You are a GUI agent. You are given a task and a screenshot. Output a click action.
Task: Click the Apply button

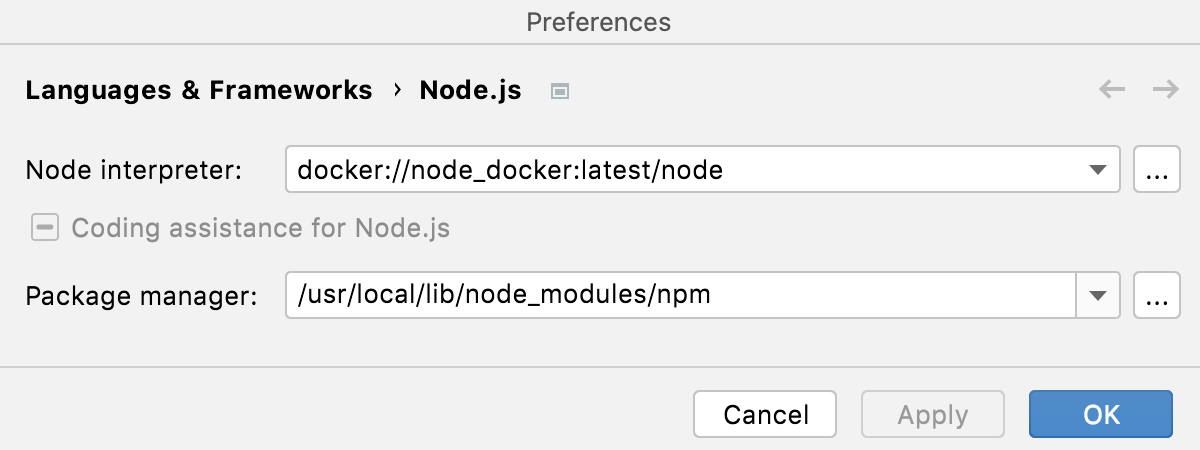click(x=932, y=414)
